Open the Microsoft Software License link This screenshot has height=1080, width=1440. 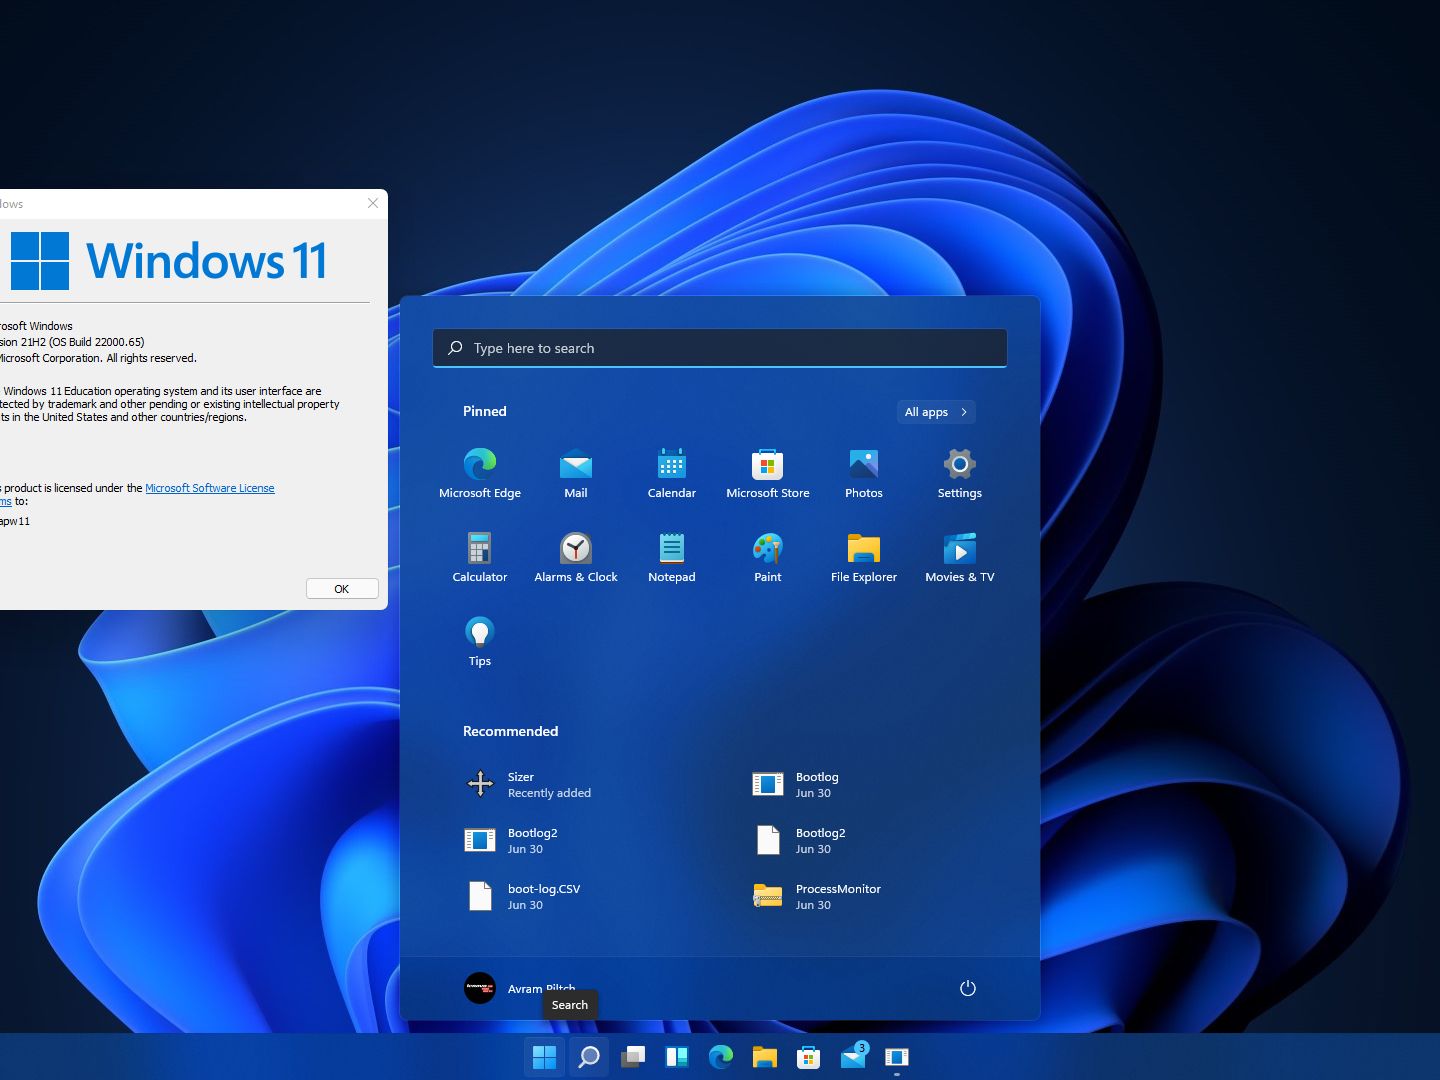coord(210,488)
